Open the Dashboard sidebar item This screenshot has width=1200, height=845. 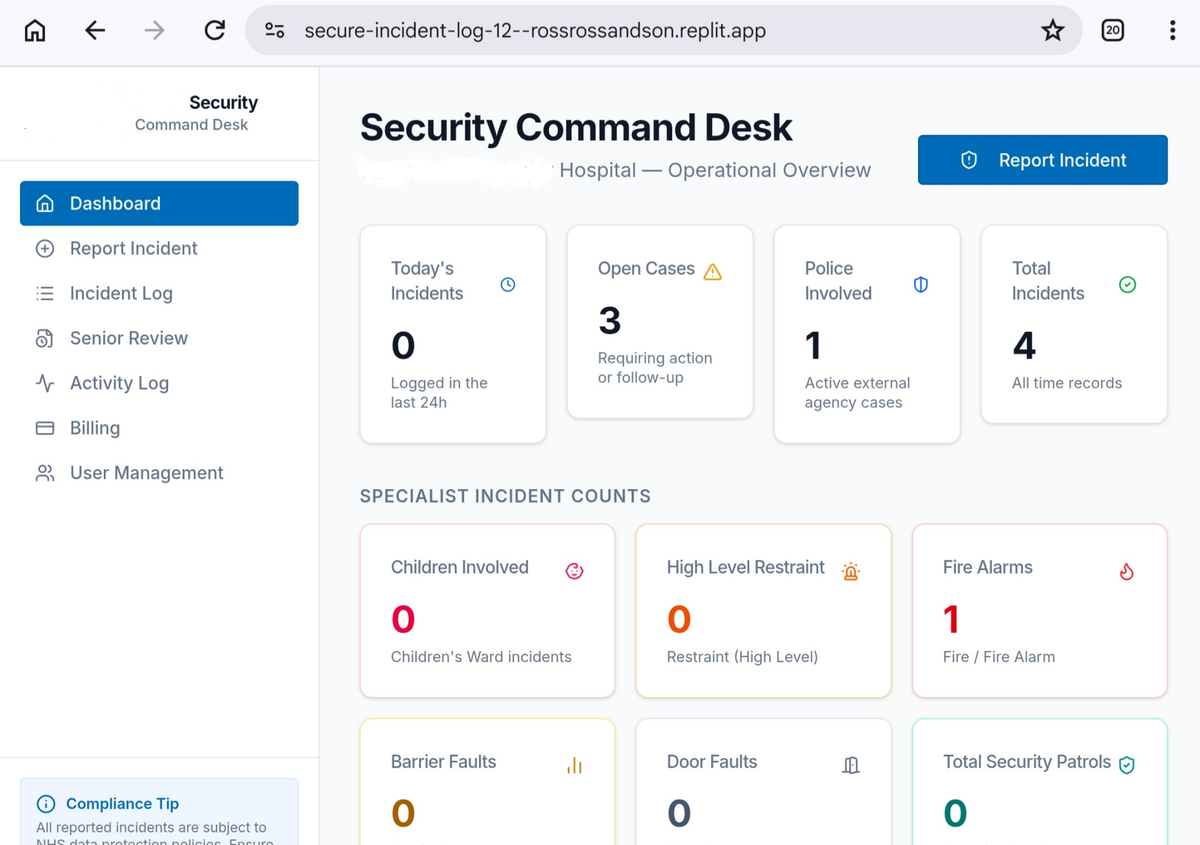[159, 203]
